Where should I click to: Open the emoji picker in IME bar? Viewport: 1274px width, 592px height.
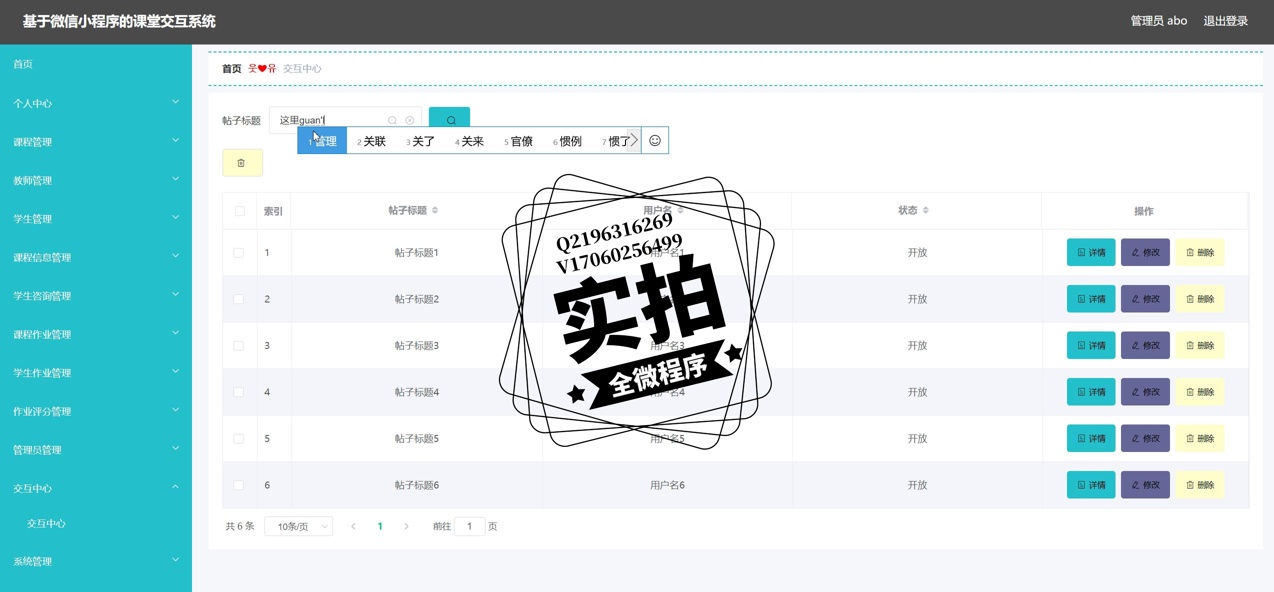coord(655,141)
